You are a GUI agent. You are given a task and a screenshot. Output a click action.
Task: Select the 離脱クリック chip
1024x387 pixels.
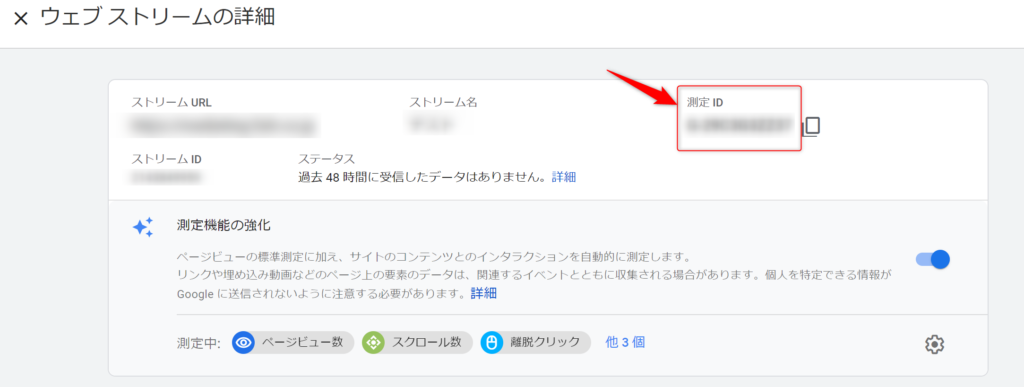[536, 342]
